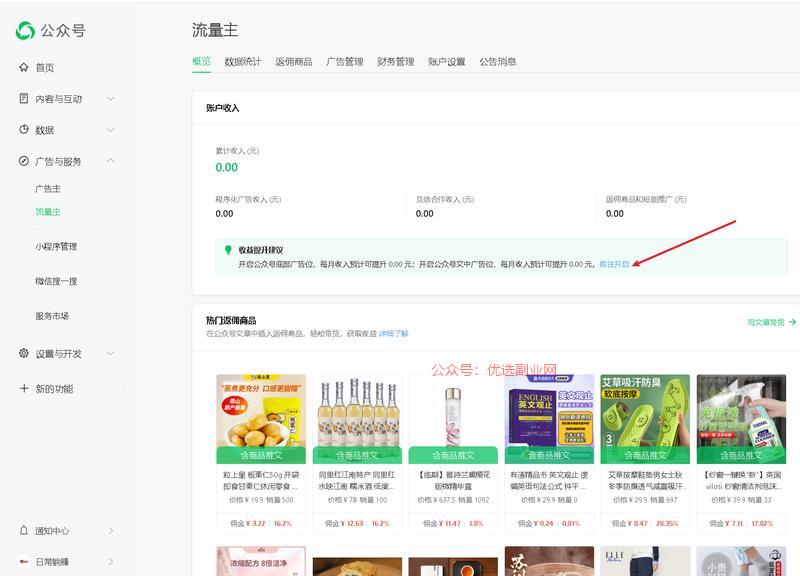Viewport: 800px width, 576px height.
Task: Open 微信搜一搜 in the sidebar
Action: (x=56, y=281)
